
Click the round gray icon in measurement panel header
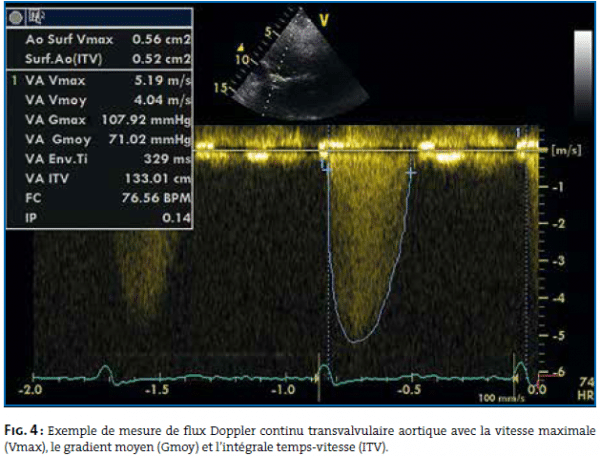coord(17,17)
